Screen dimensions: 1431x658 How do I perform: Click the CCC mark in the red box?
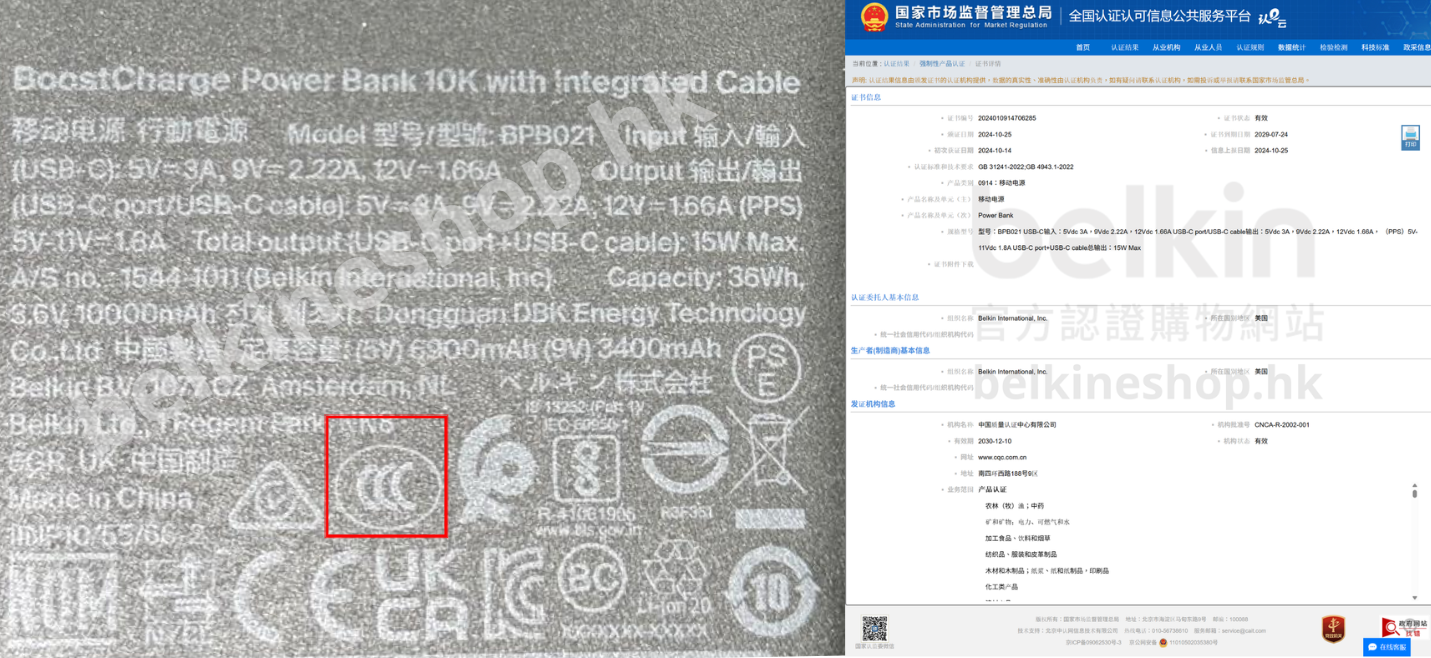386,478
